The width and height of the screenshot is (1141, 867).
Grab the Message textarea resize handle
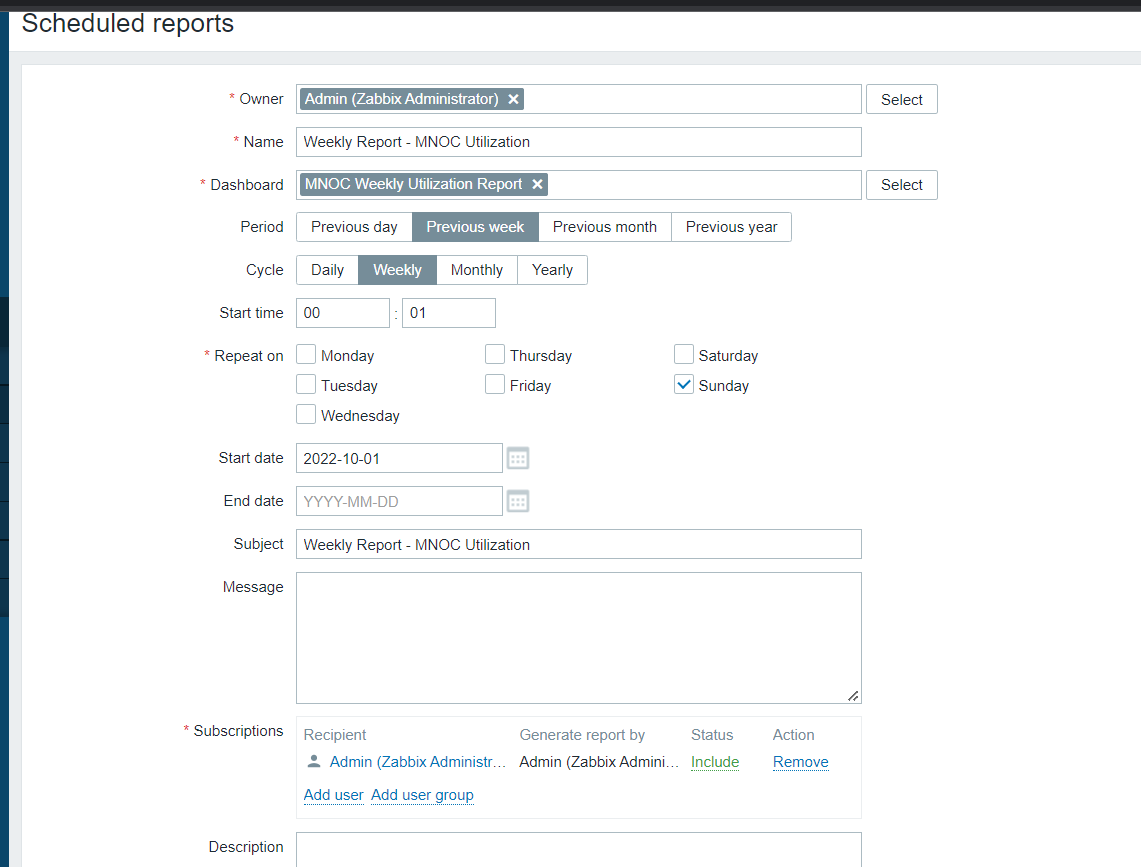(x=853, y=696)
